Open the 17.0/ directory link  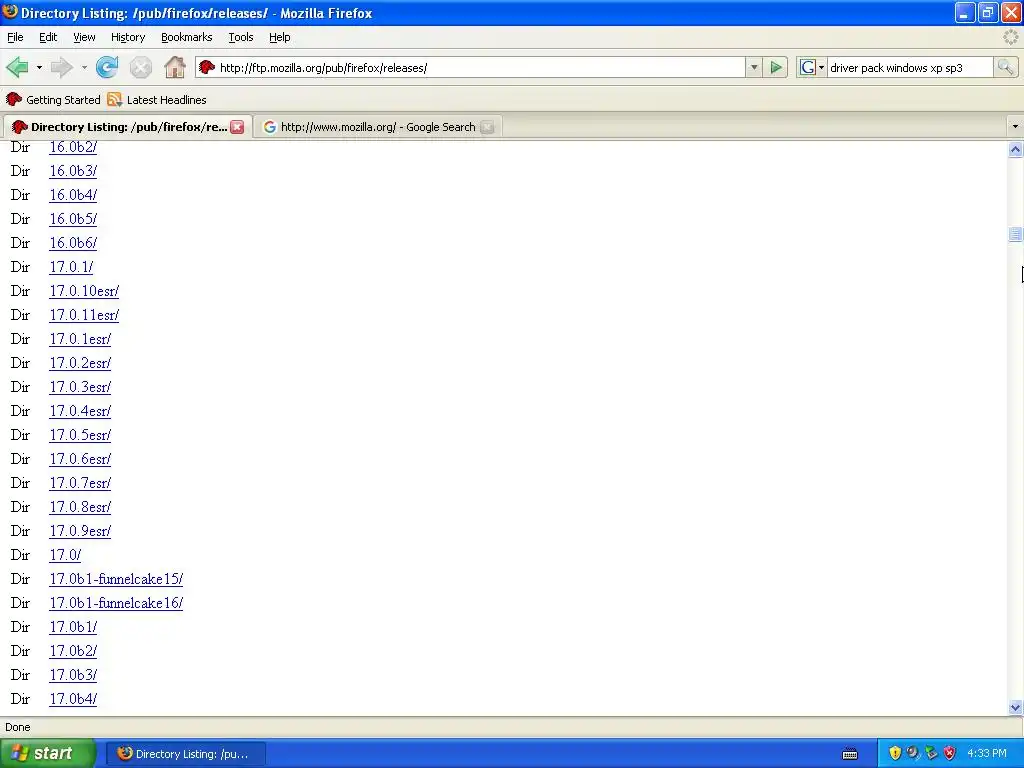click(65, 555)
